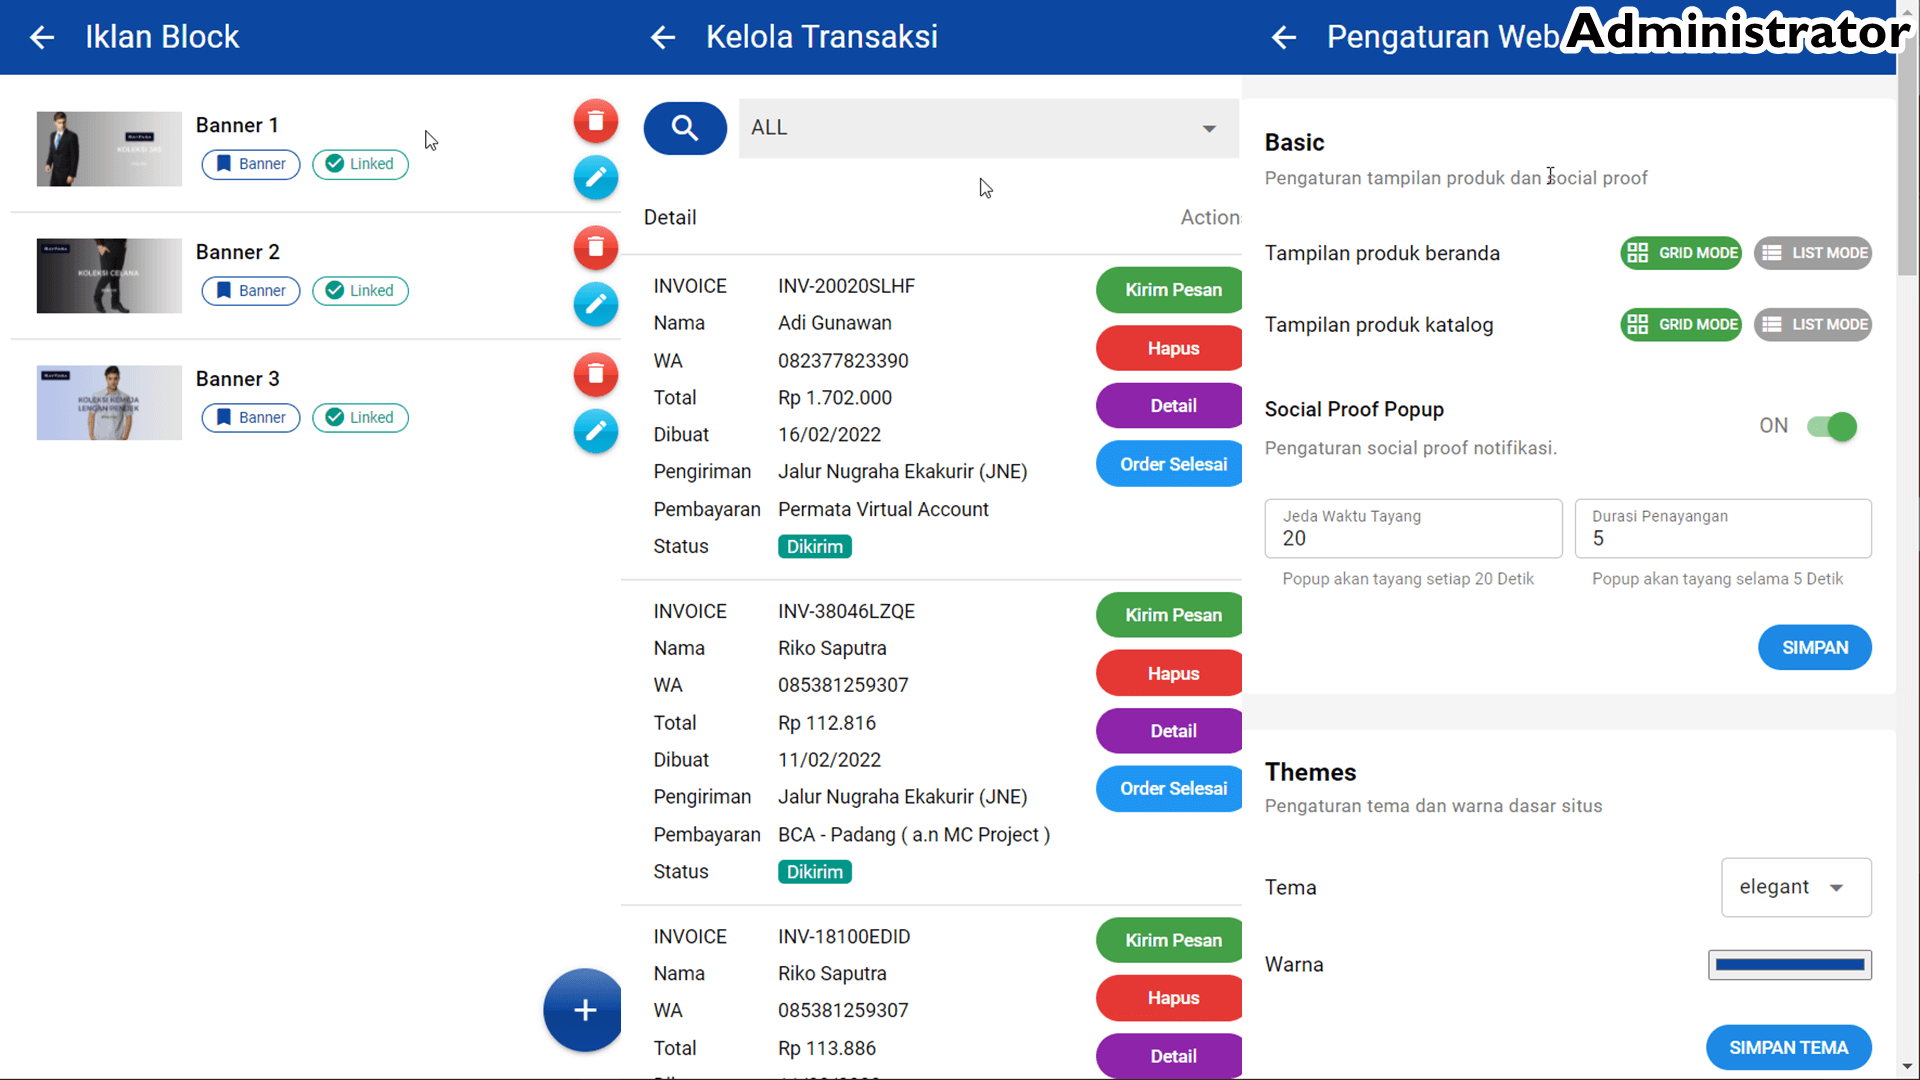The width and height of the screenshot is (1920, 1080).
Task: Edit Banner 2 with the pencil icon
Action: (x=595, y=304)
